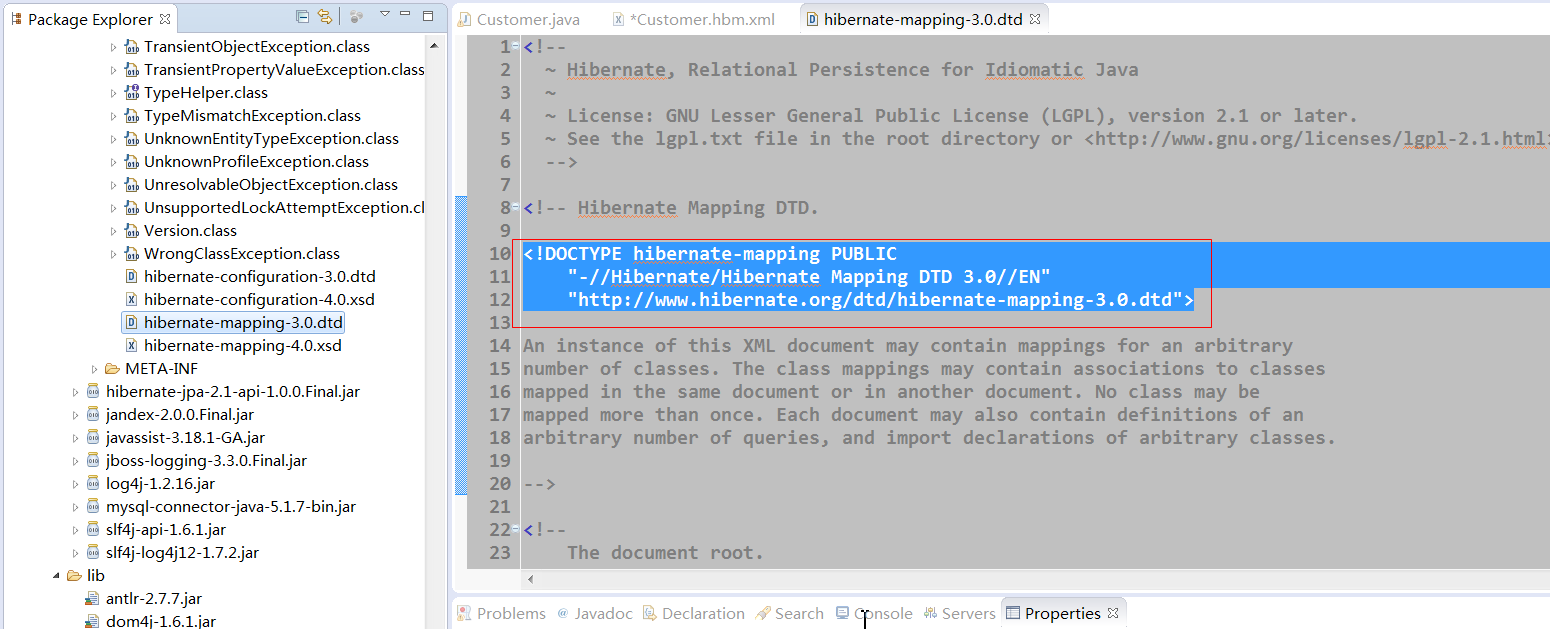Click dom4j-1.6.1.jar file icon
The width and height of the screenshot is (1550, 629).
coord(93,621)
